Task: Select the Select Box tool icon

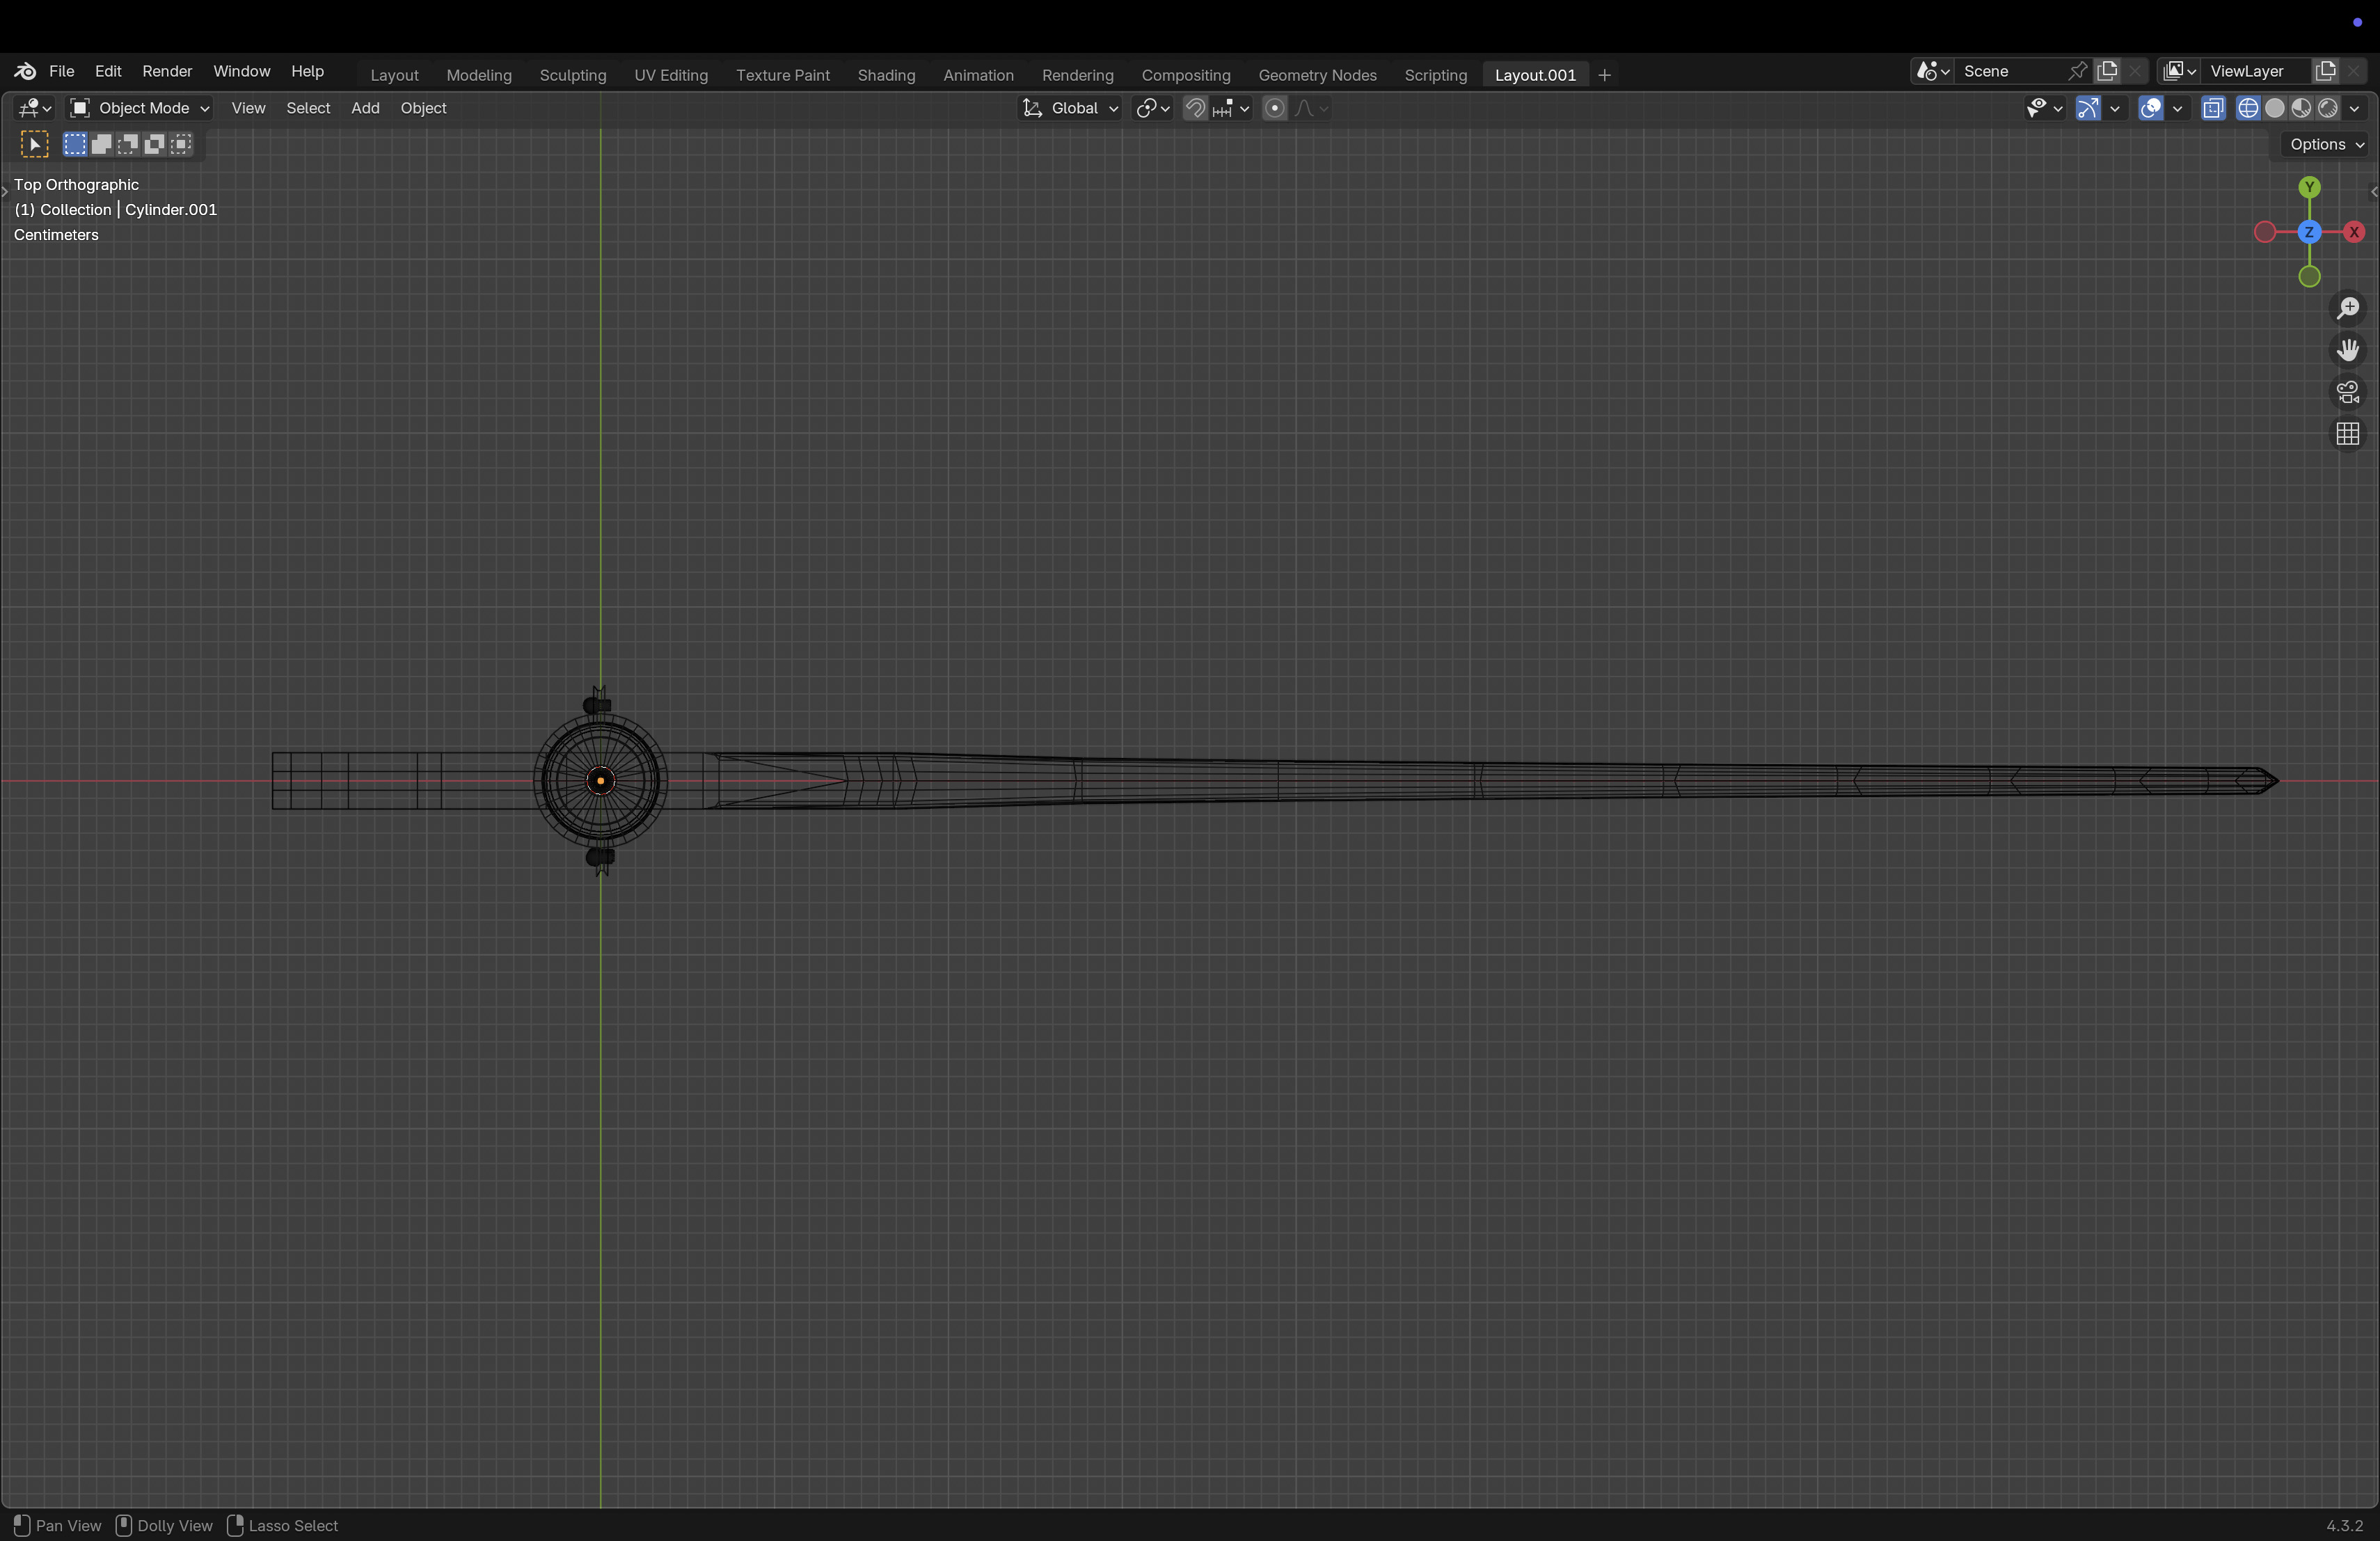Action: coord(34,144)
